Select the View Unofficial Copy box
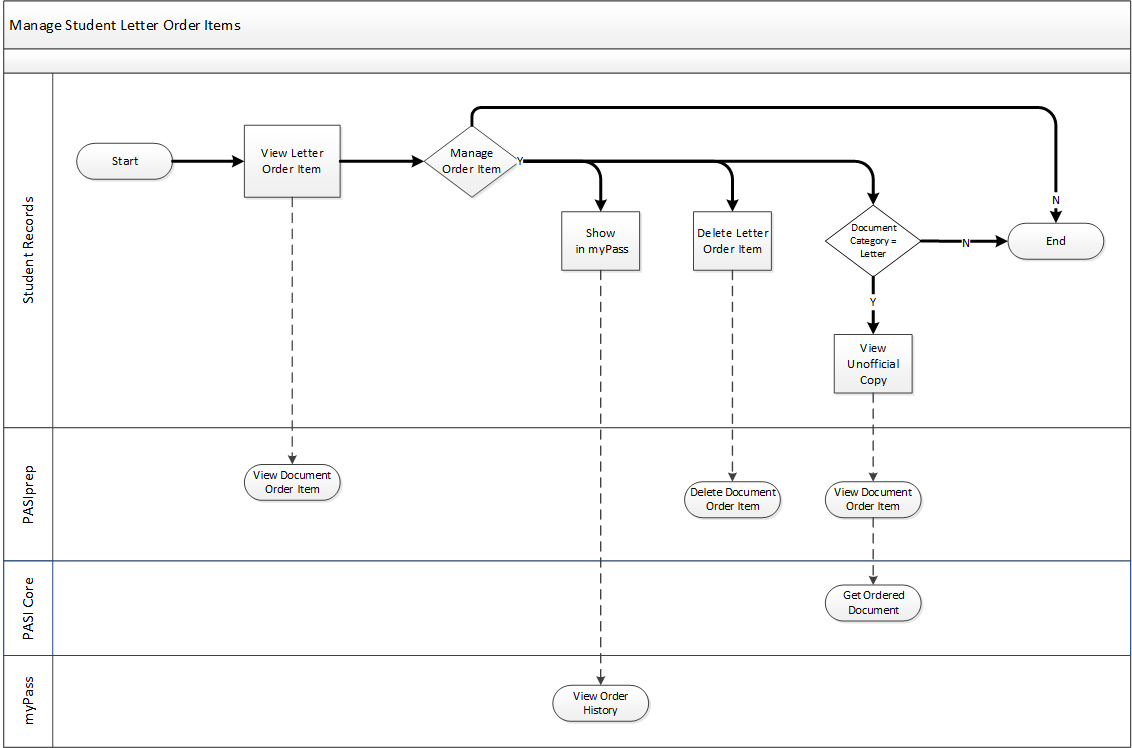Viewport: 1132px width, 748px height. pos(873,364)
